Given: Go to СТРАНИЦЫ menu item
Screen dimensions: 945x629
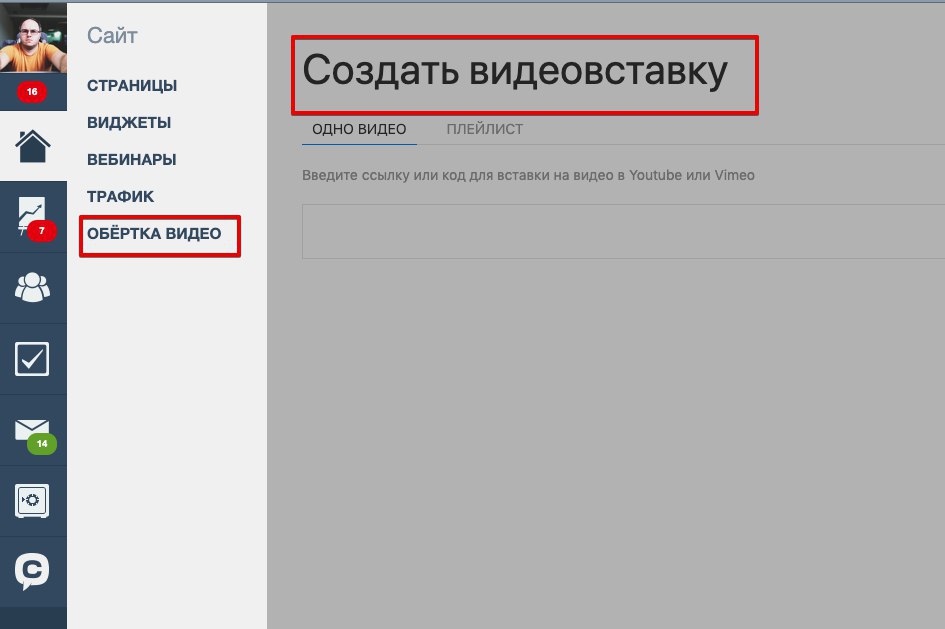Looking at the screenshot, I should [x=132, y=86].
